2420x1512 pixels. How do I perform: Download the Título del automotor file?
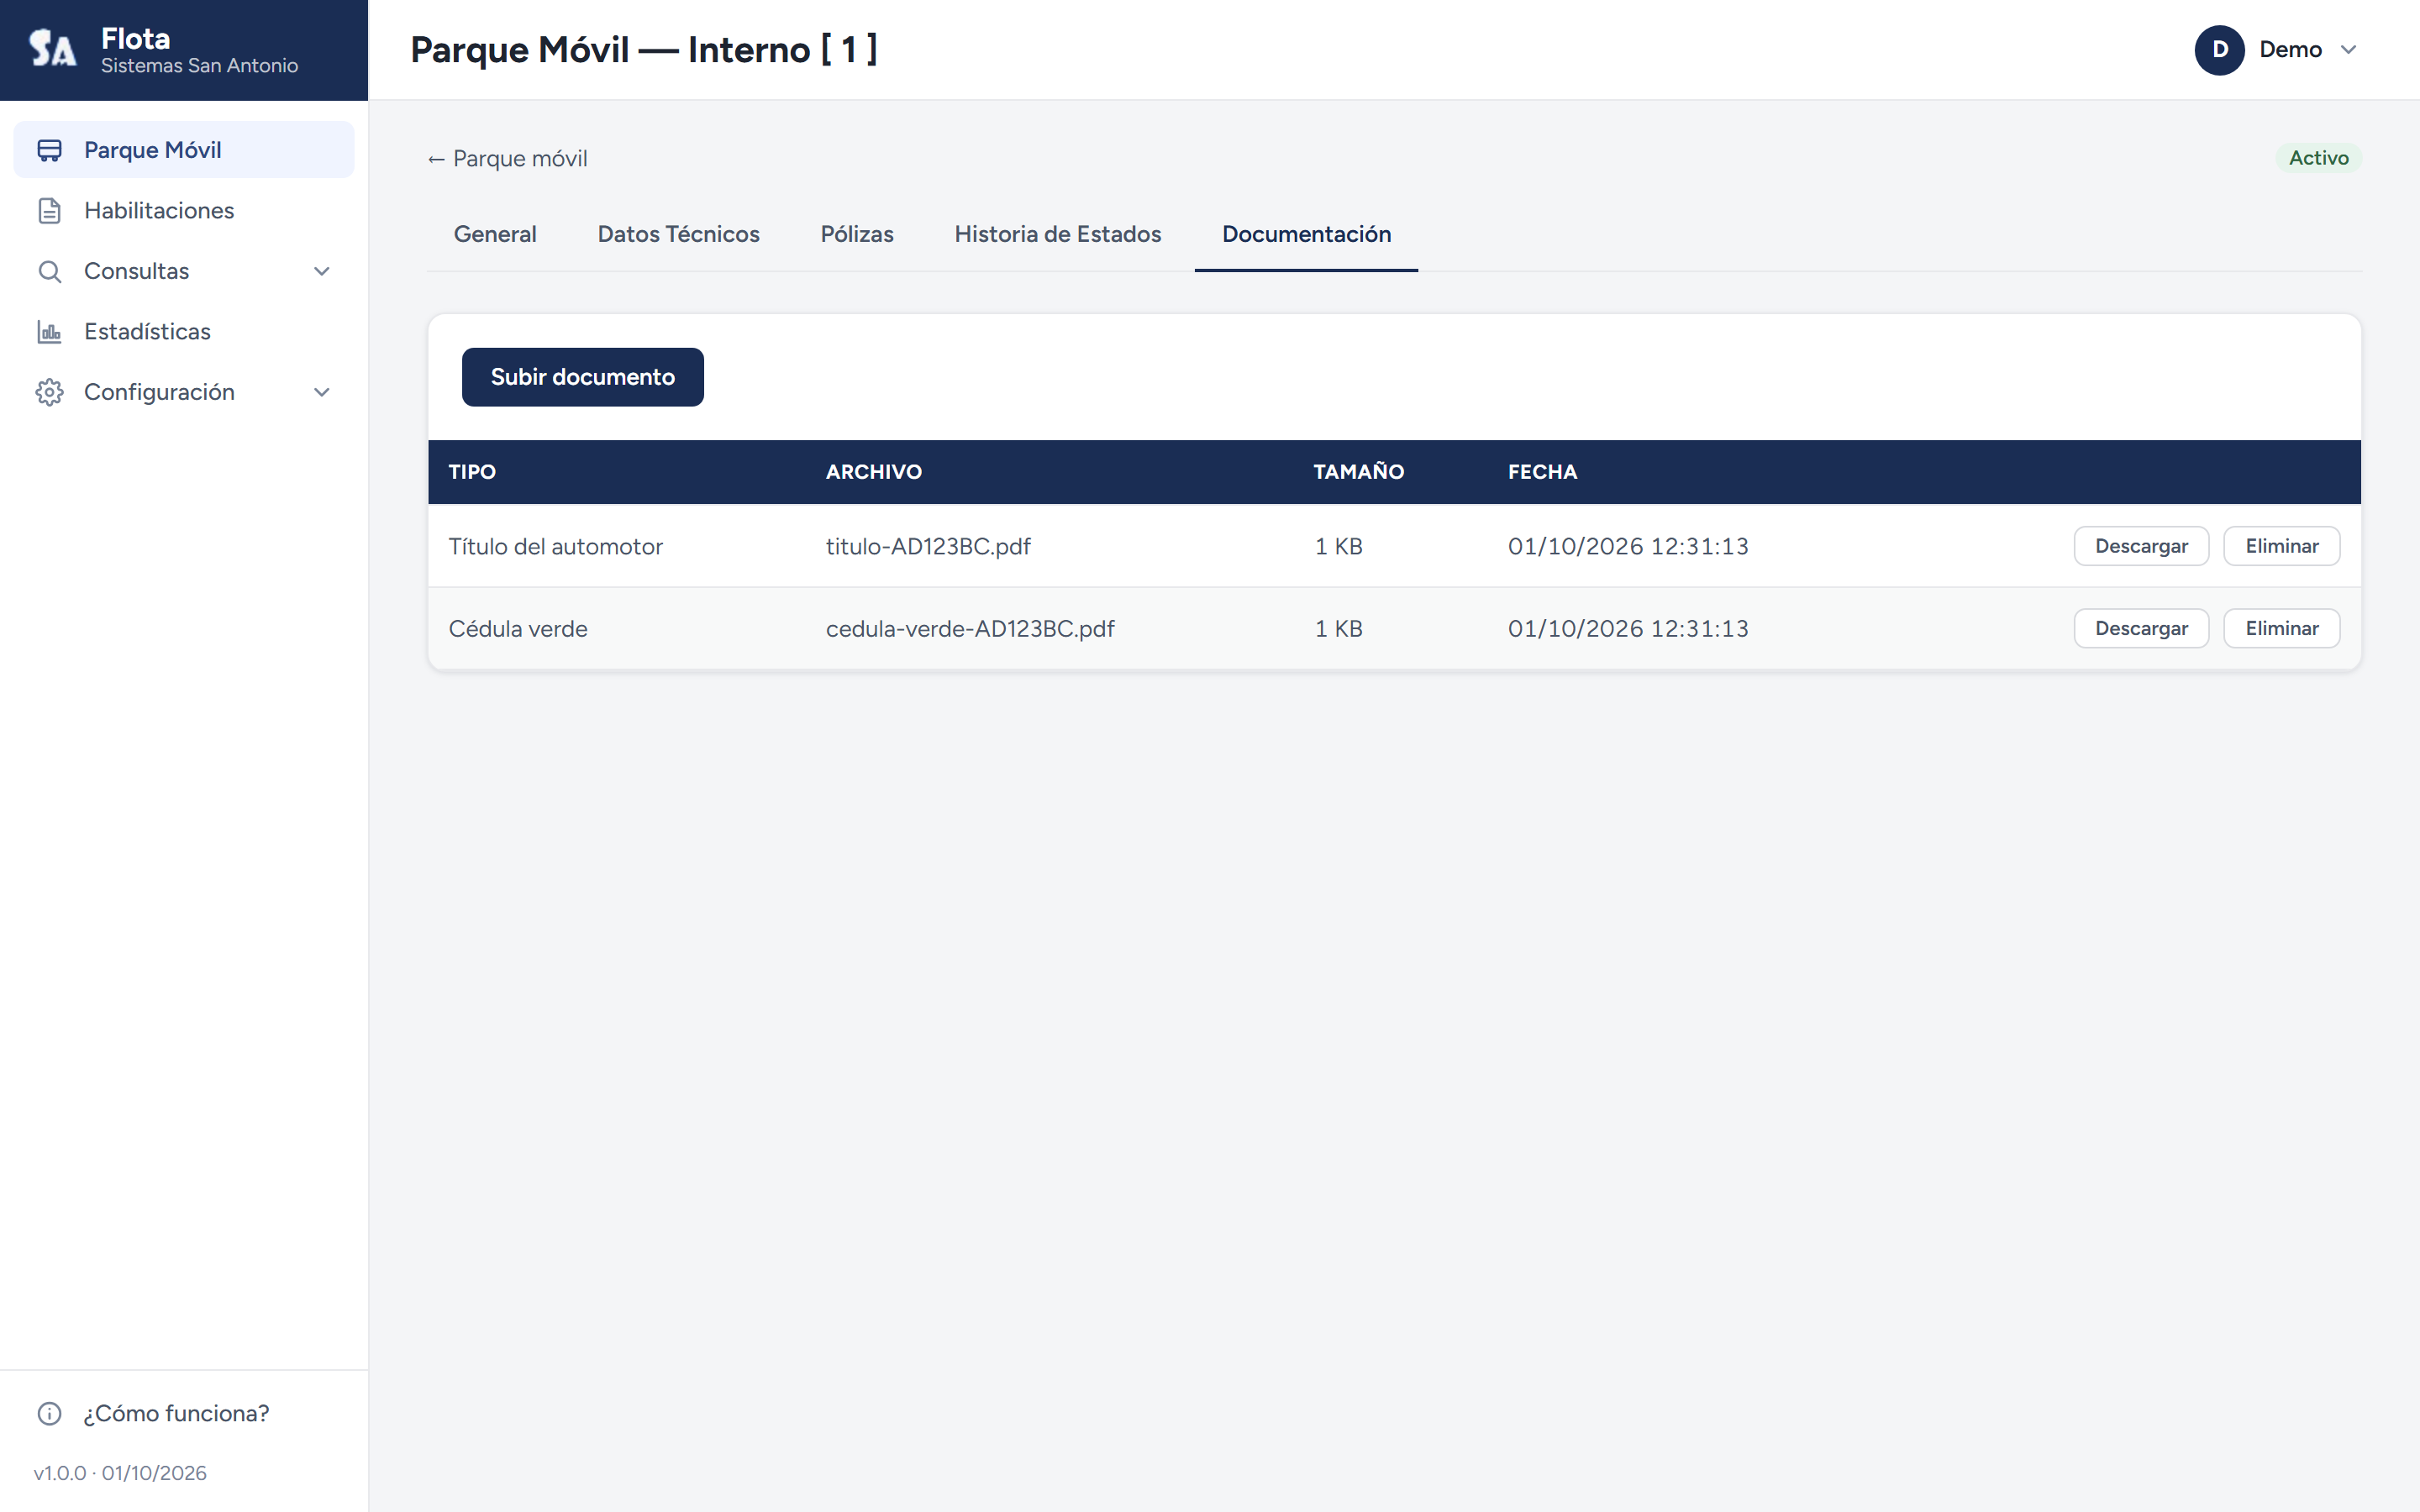(x=2141, y=546)
